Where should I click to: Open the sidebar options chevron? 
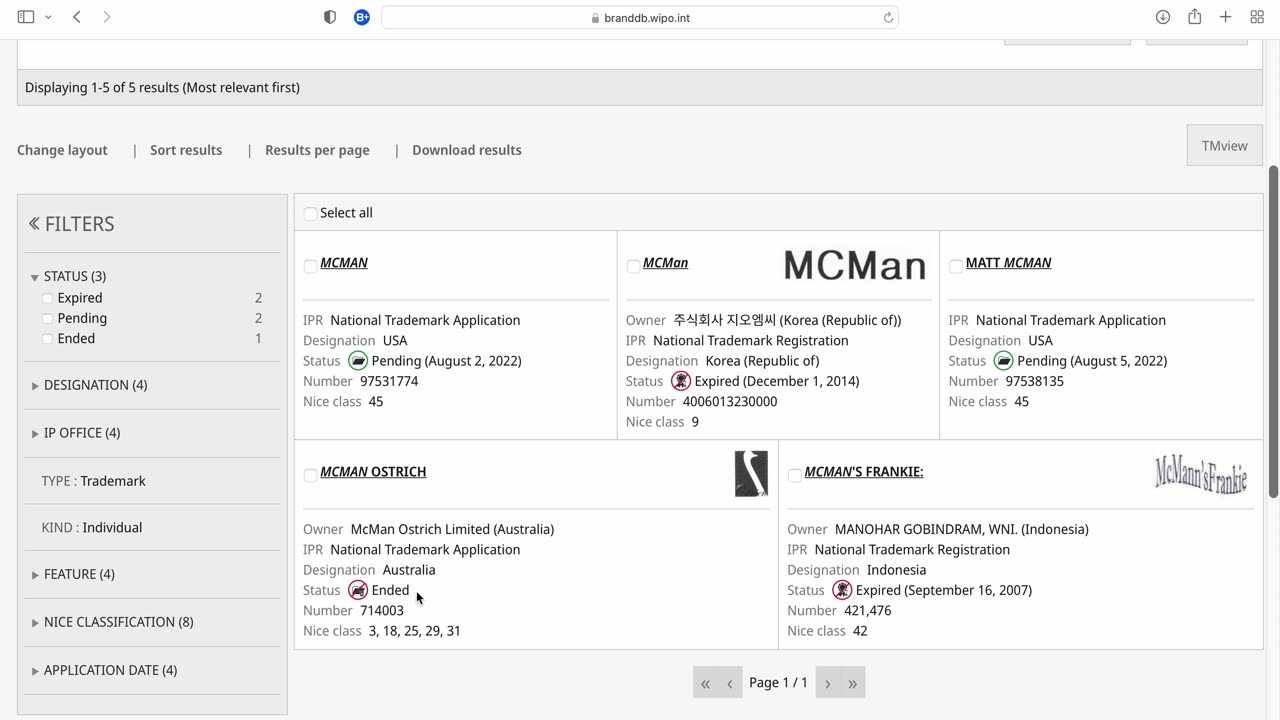coord(48,17)
